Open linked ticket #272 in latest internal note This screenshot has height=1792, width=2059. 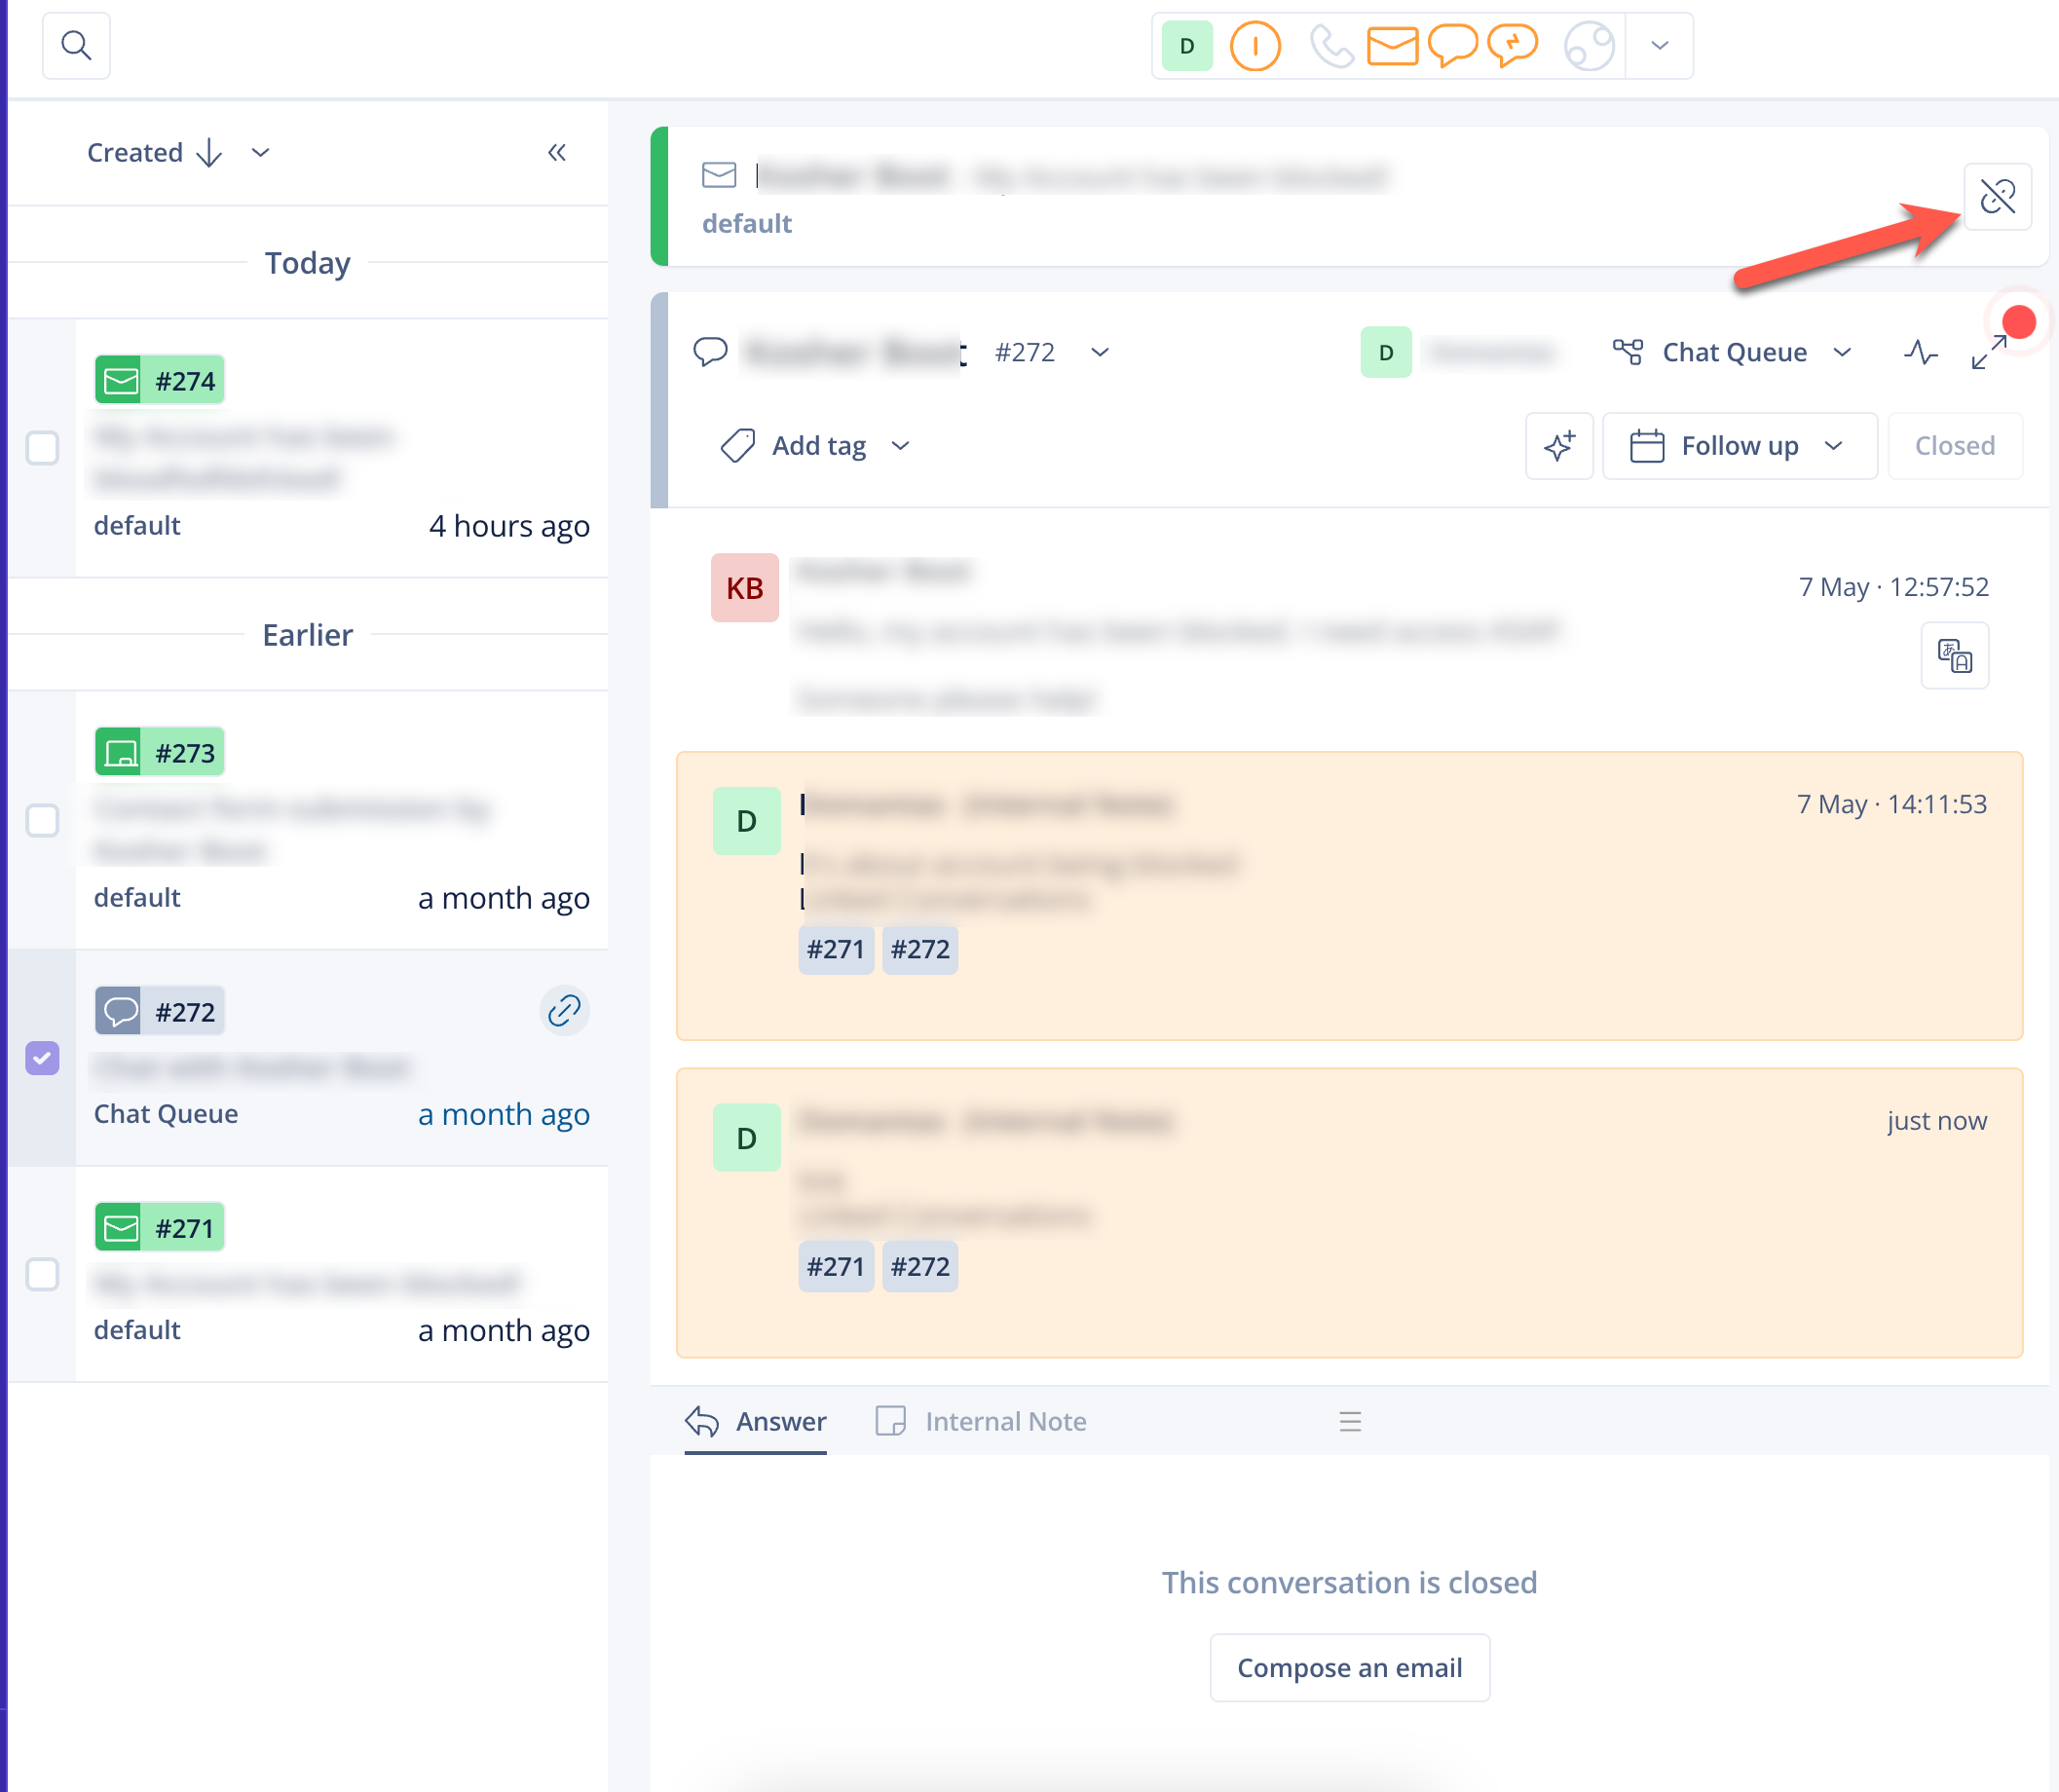(919, 1266)
